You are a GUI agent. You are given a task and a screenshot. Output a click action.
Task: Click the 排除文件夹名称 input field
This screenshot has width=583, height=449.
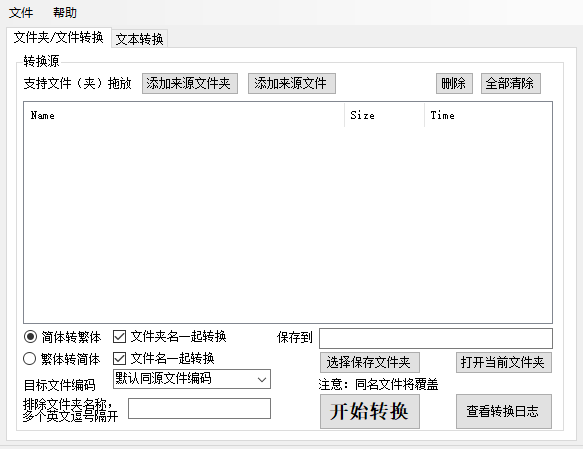coord(199,408)
